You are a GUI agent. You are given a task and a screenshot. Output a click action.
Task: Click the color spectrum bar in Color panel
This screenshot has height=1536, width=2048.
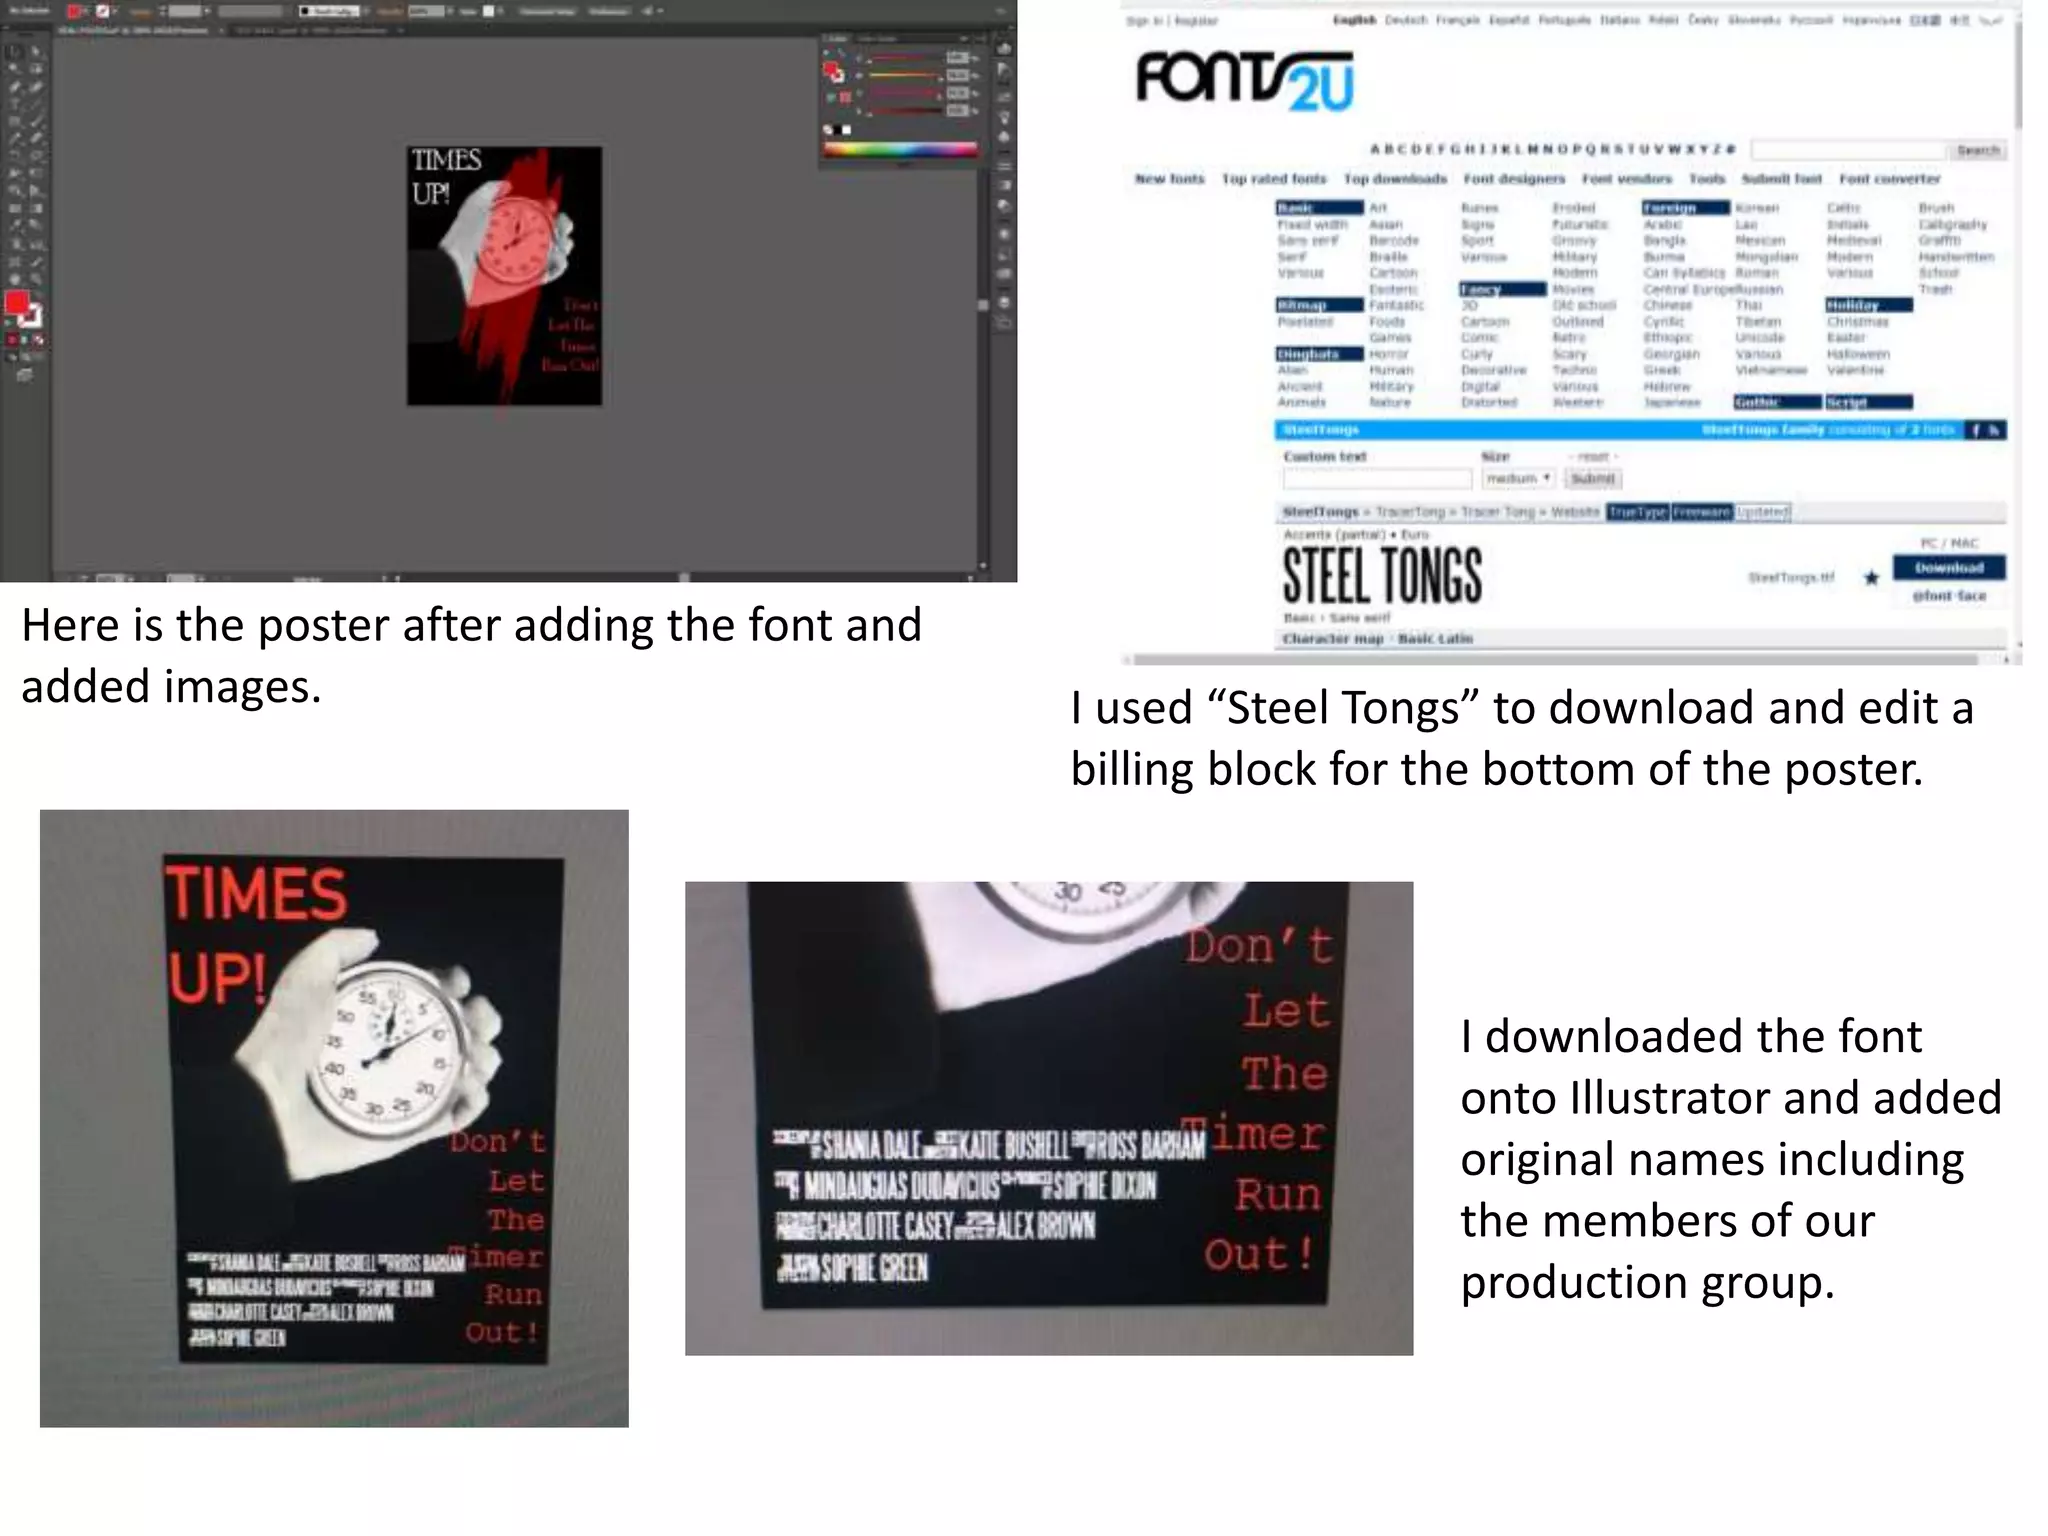pyautogui.click(x=900, y=150)
